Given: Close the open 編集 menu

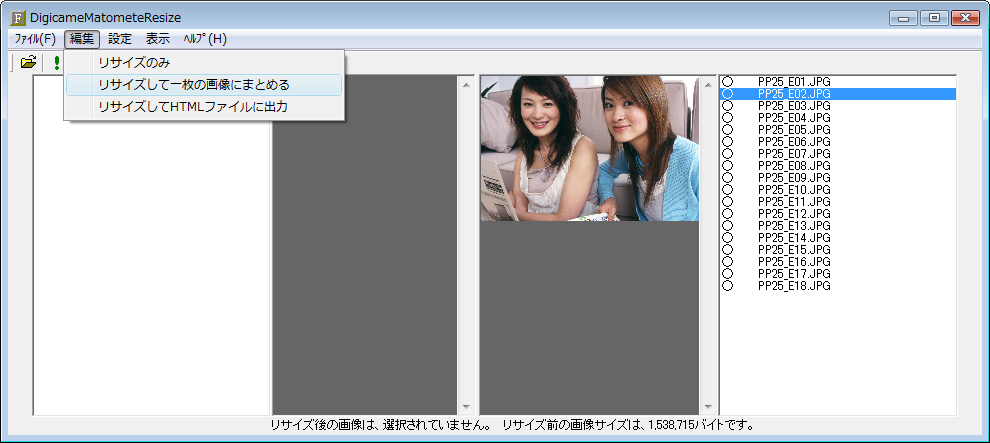Looking at the screenshot, I should click(82, 39).
